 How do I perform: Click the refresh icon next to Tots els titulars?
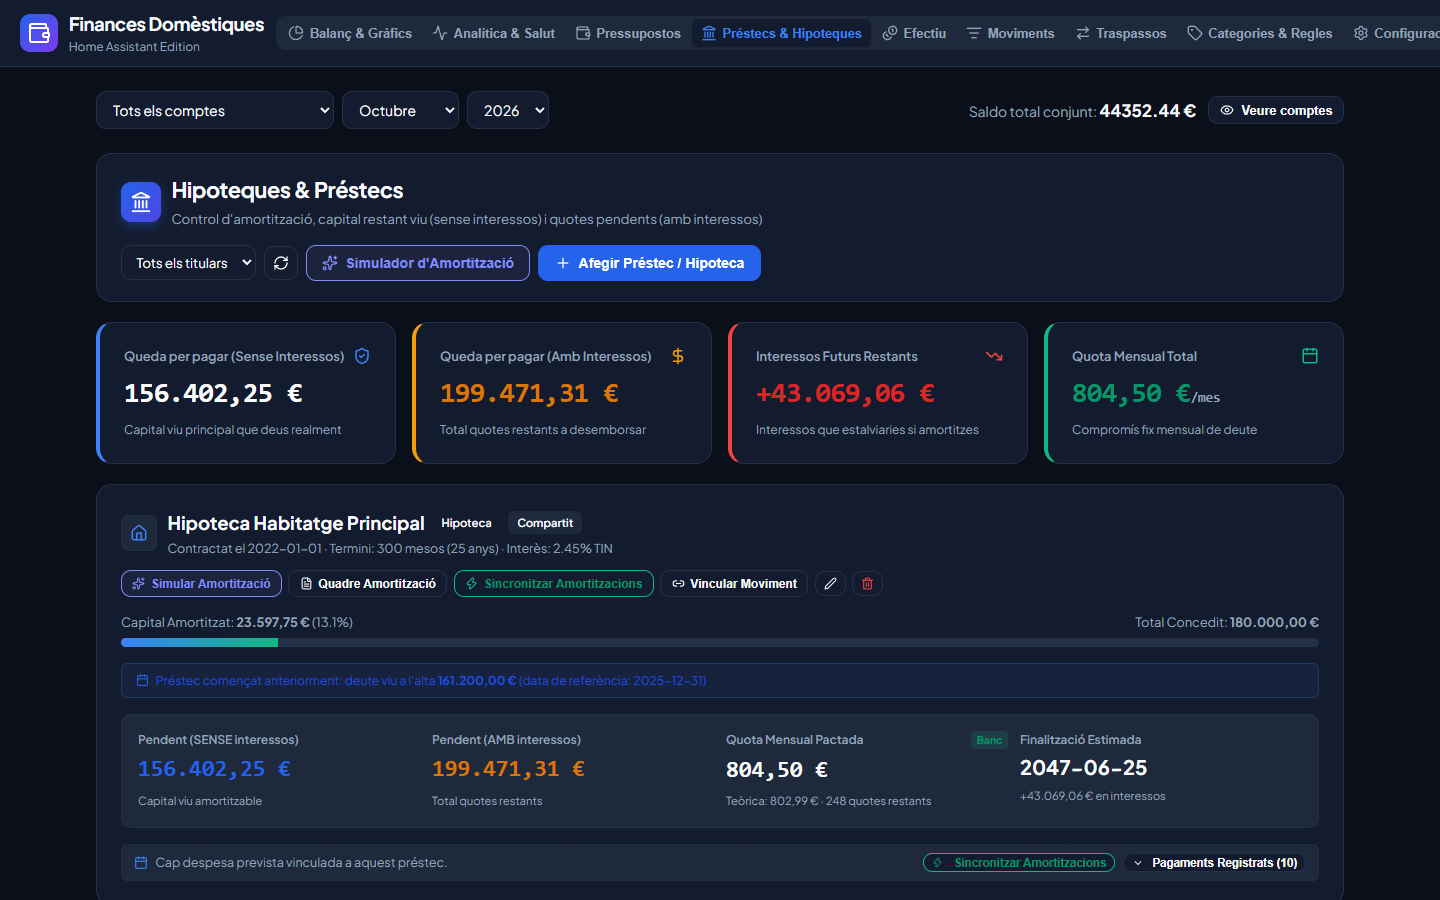pyautogui.click(x=281, y=263)
